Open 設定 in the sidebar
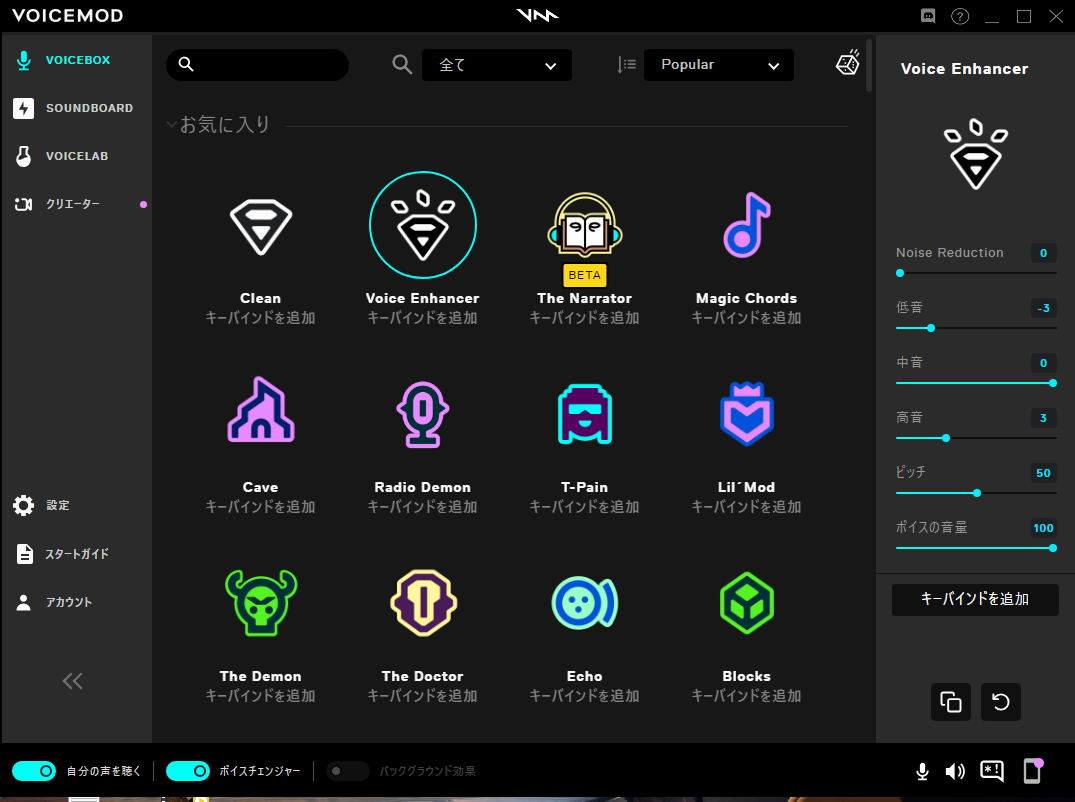 pos(76,506)
